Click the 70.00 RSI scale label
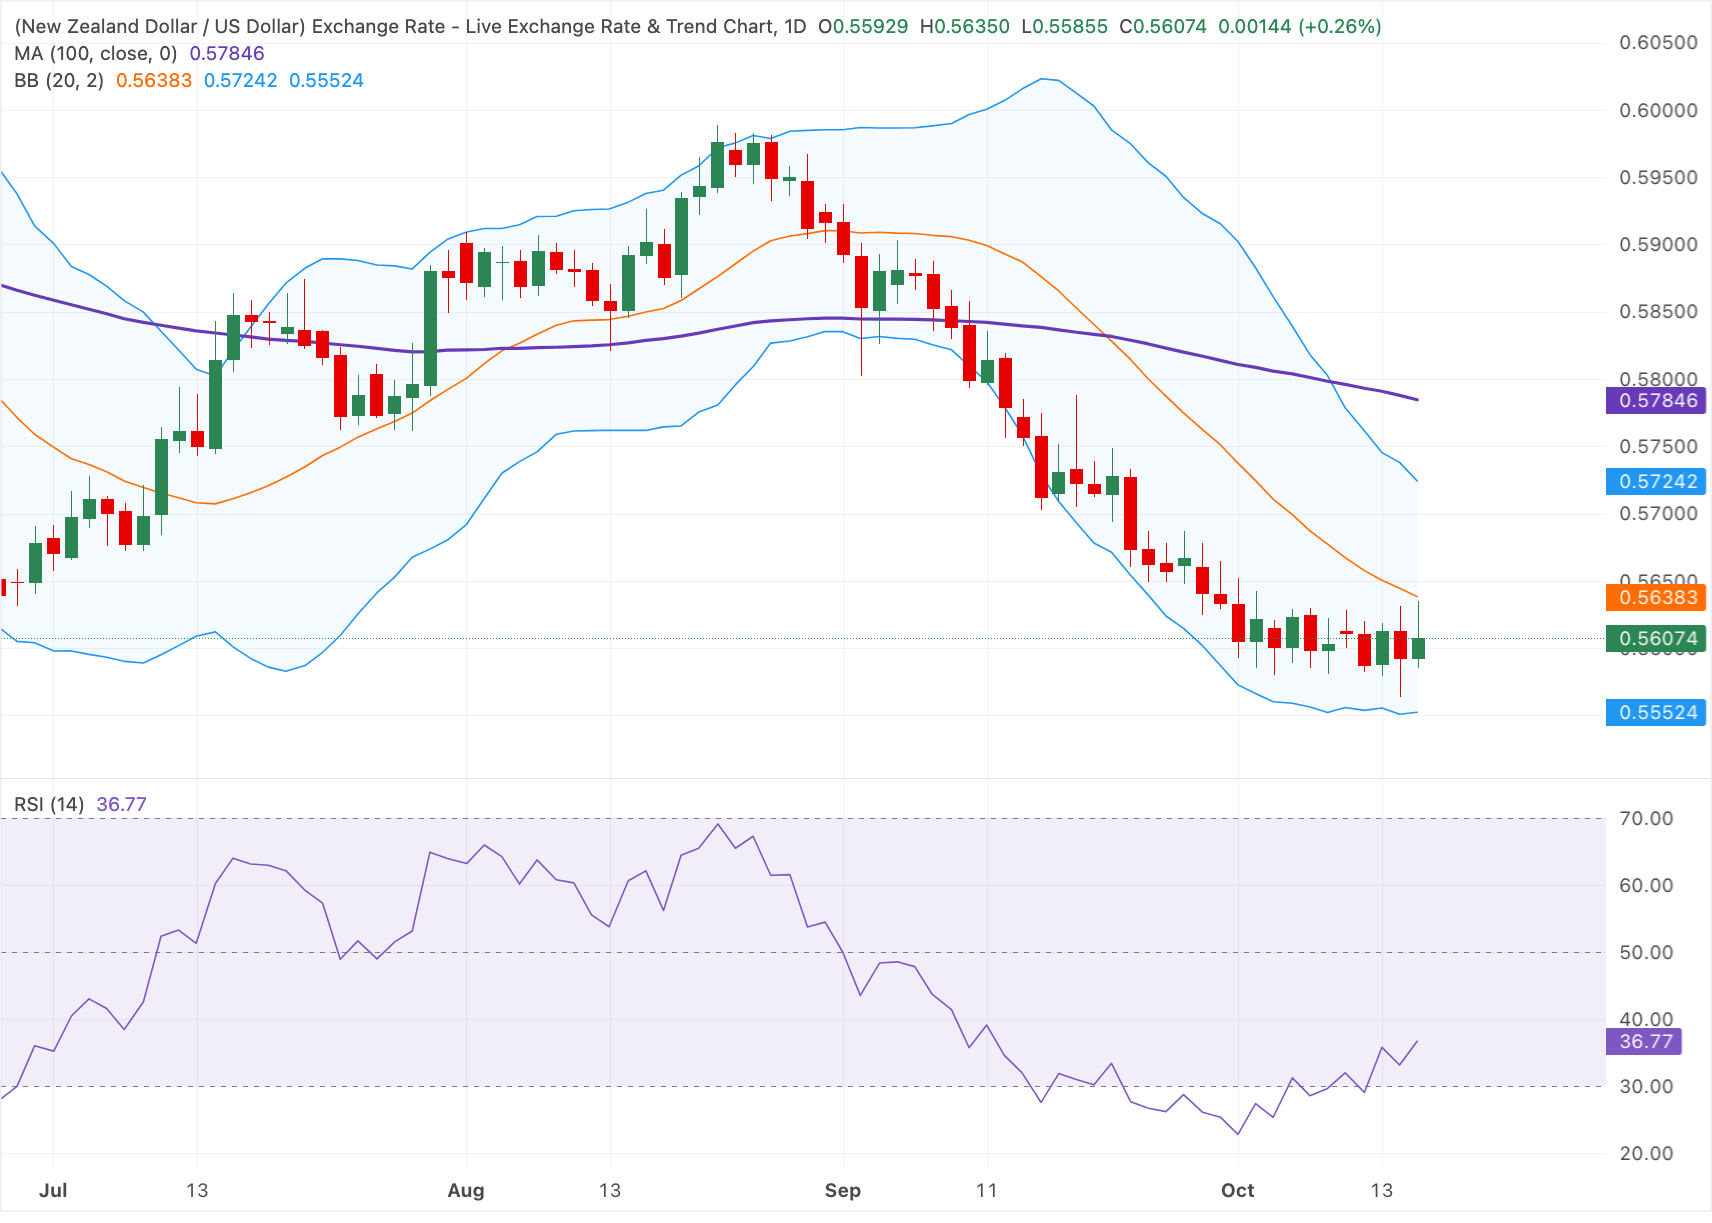The height and width of the screenshot is (1223, 1712). [1646, 819]
